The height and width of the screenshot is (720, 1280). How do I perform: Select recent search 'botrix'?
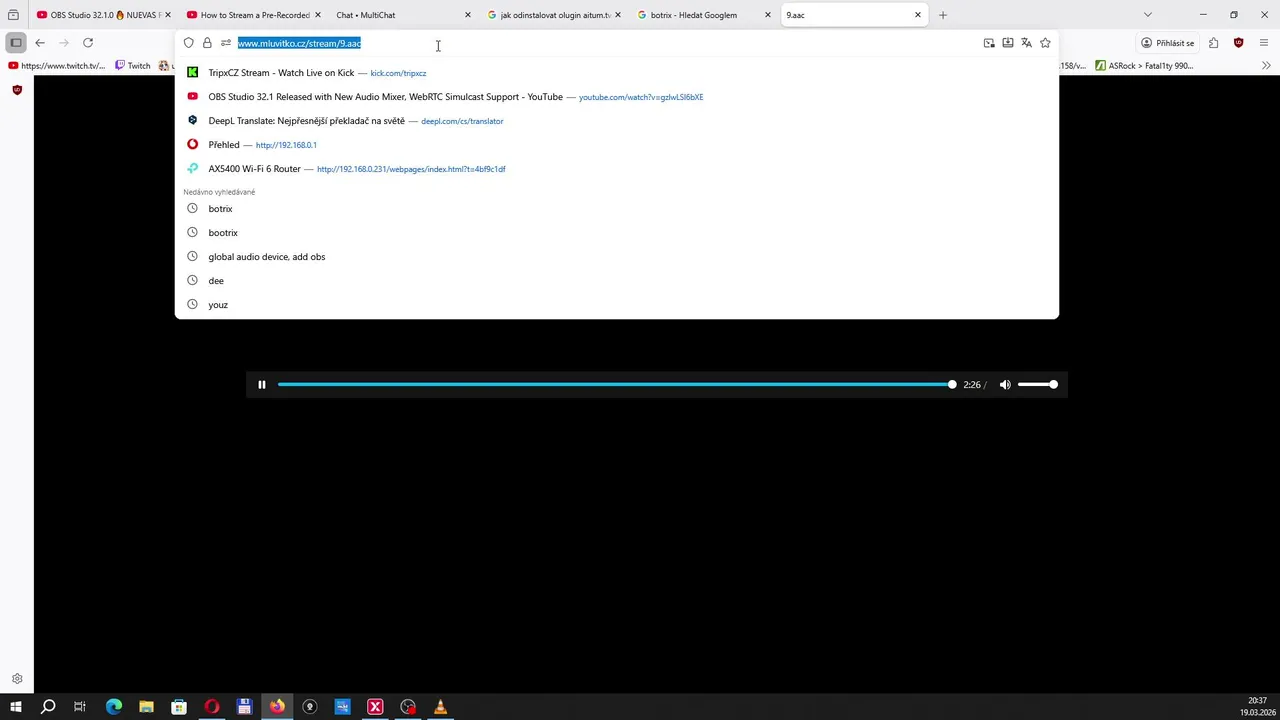click(x=616, y=209)
